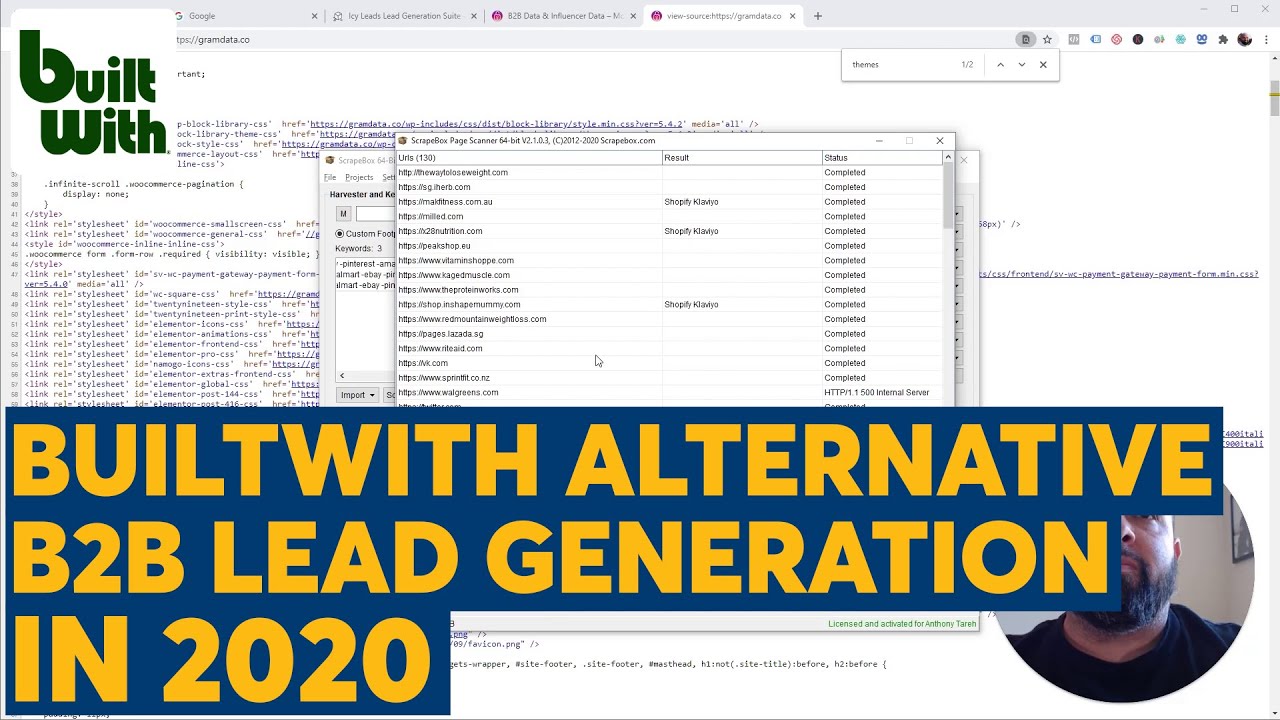The image size is (1280, 720).
Task: Select the https://makfitness.com.au row
Action: tap(669, 202)
